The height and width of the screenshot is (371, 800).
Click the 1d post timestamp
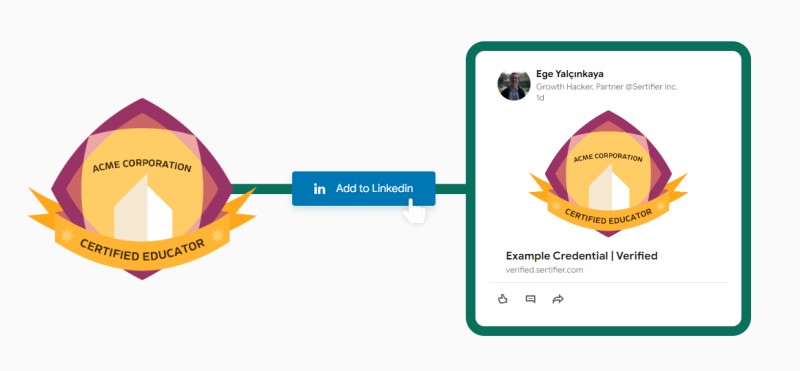[540, 98]
